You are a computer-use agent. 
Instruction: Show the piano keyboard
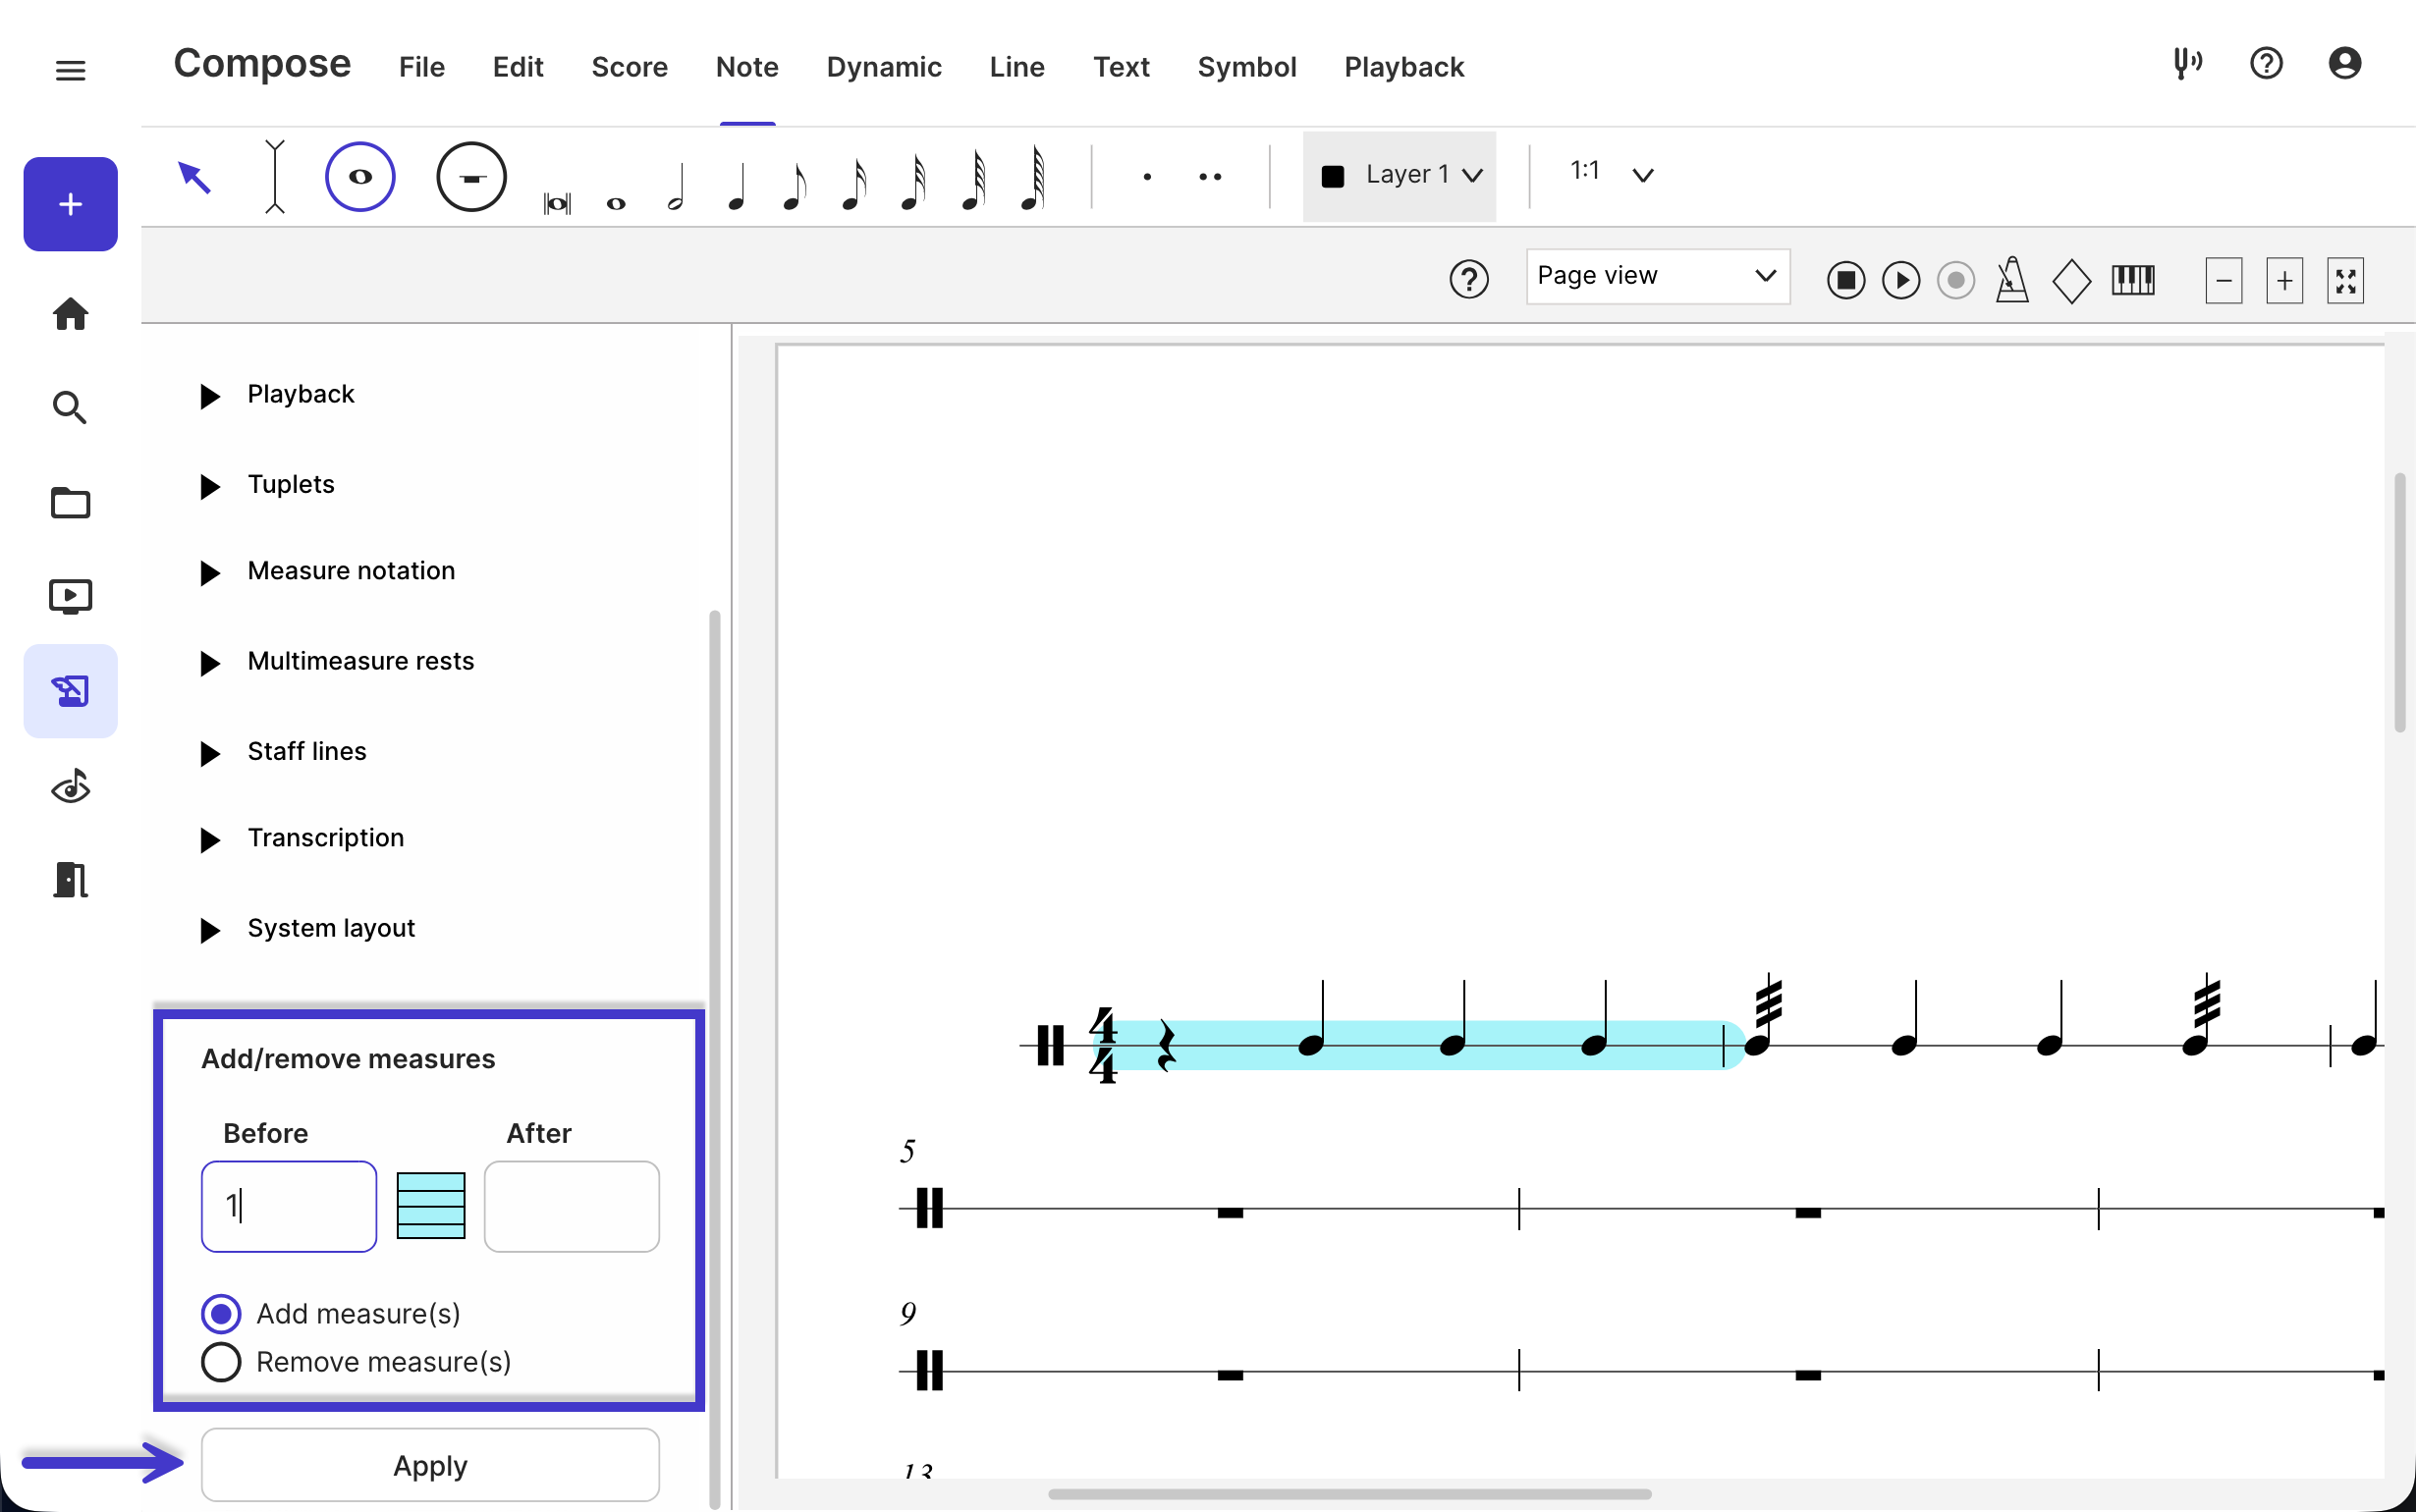point(2133,280)
